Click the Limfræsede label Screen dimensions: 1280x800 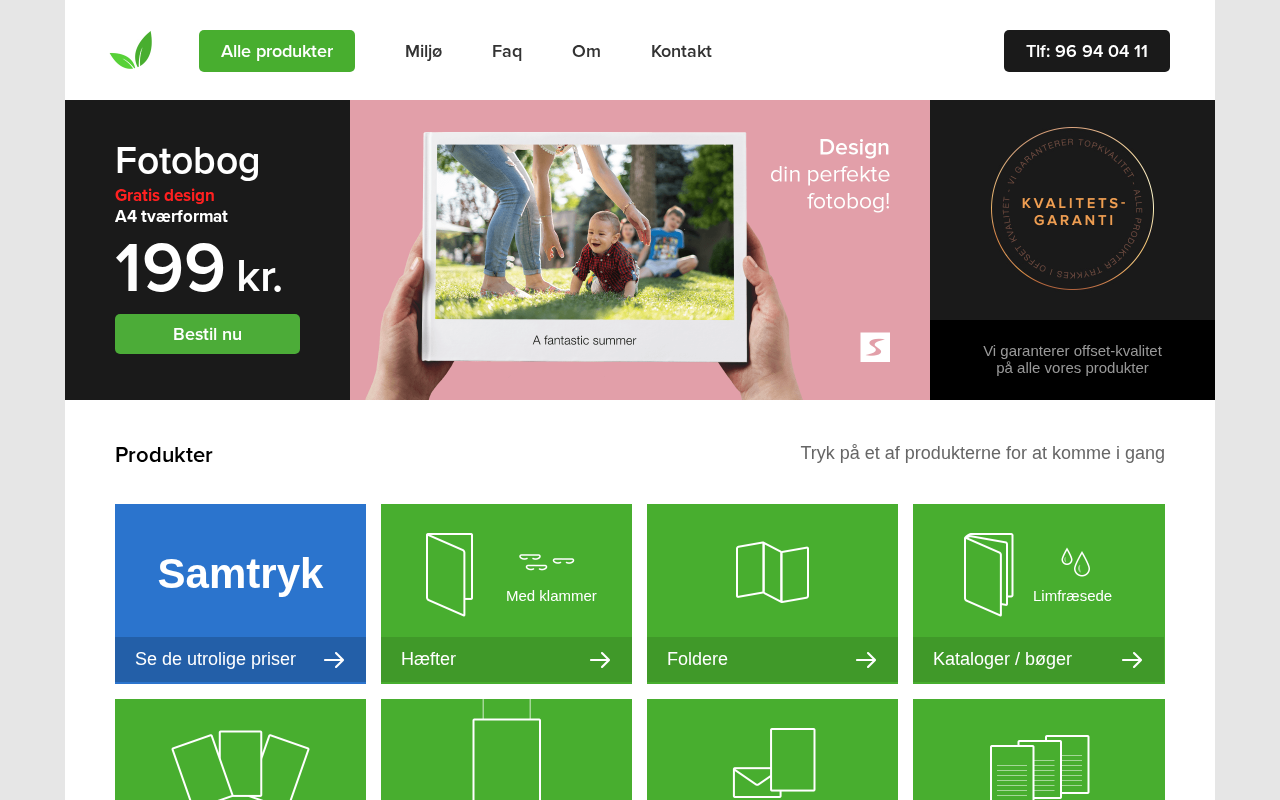(x=1072, y=596)
